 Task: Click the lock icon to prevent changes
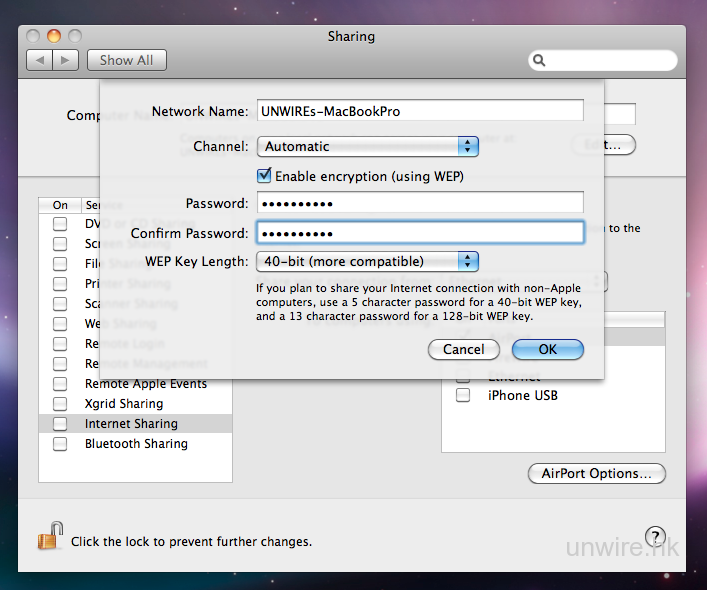point(49,537)
